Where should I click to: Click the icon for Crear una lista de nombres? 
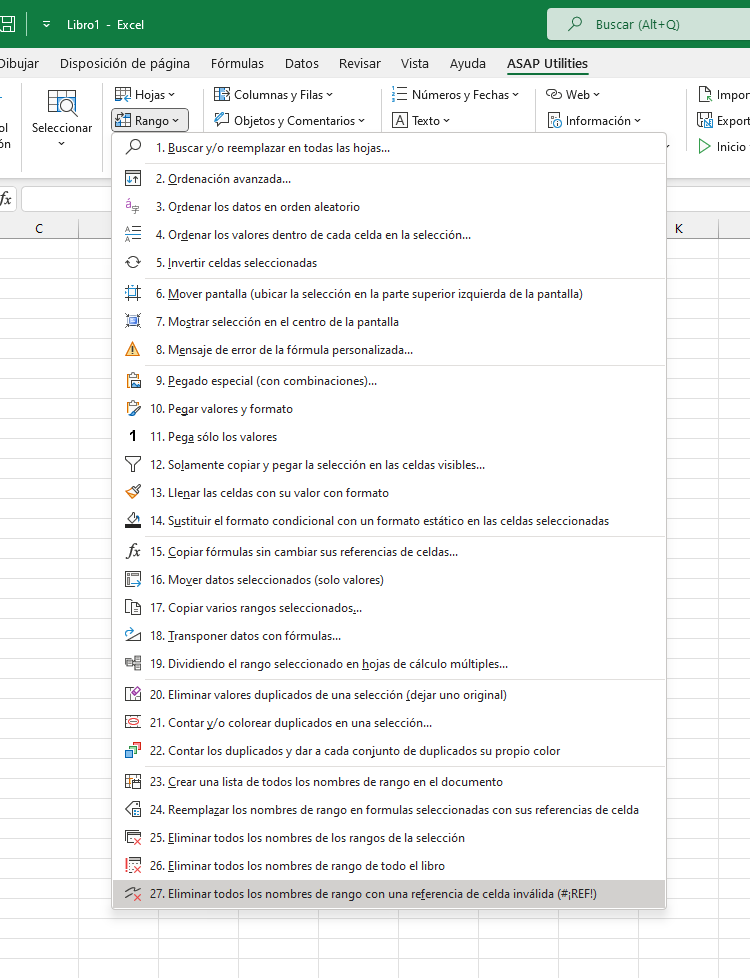(133, 782)
